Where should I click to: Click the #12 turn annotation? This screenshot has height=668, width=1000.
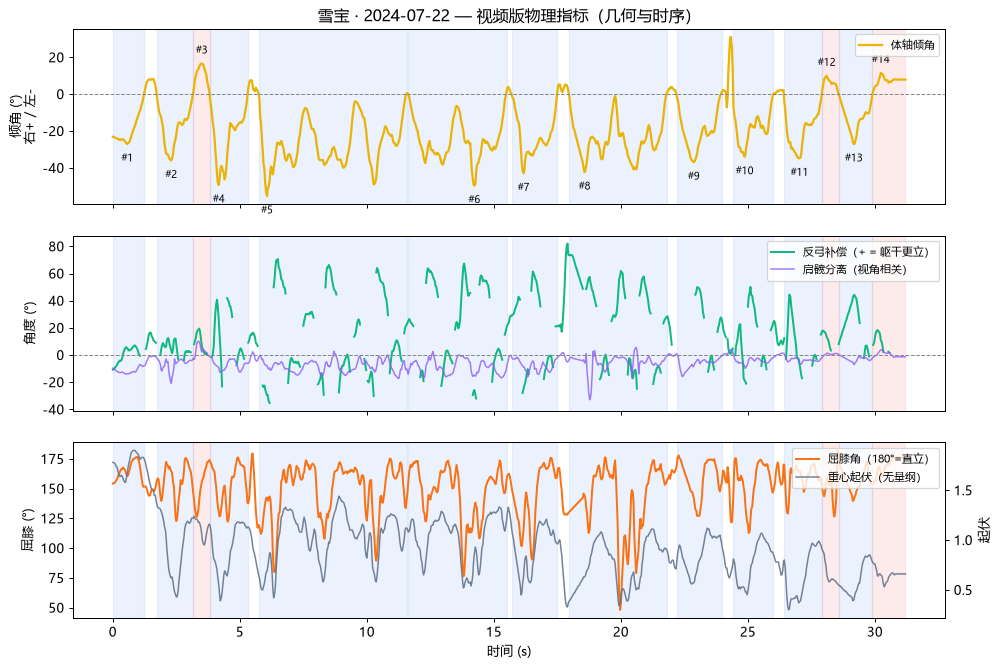(827, 62)
